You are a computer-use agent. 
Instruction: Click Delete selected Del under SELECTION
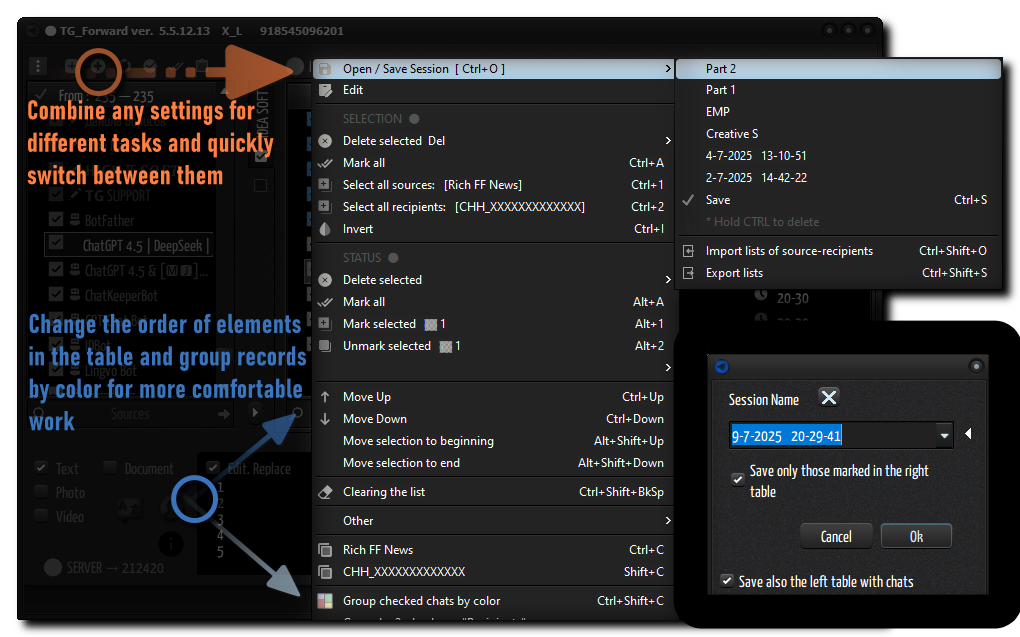tap(494, 141)
